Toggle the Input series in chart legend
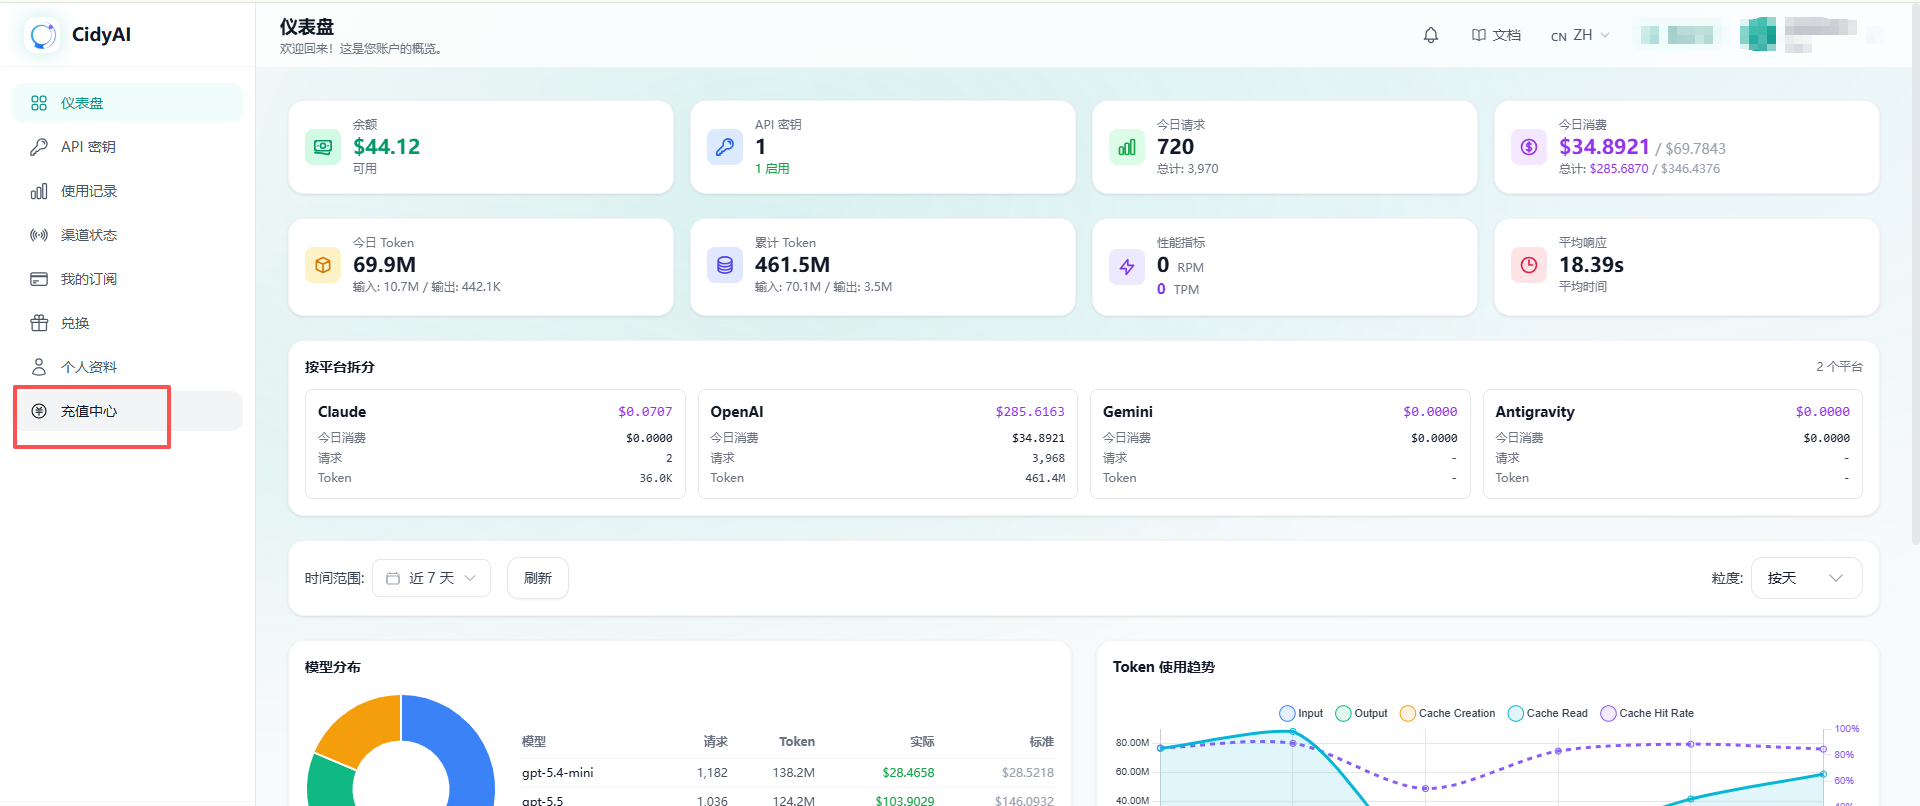The image size is (1920, 806). (x=1301, y=713)
